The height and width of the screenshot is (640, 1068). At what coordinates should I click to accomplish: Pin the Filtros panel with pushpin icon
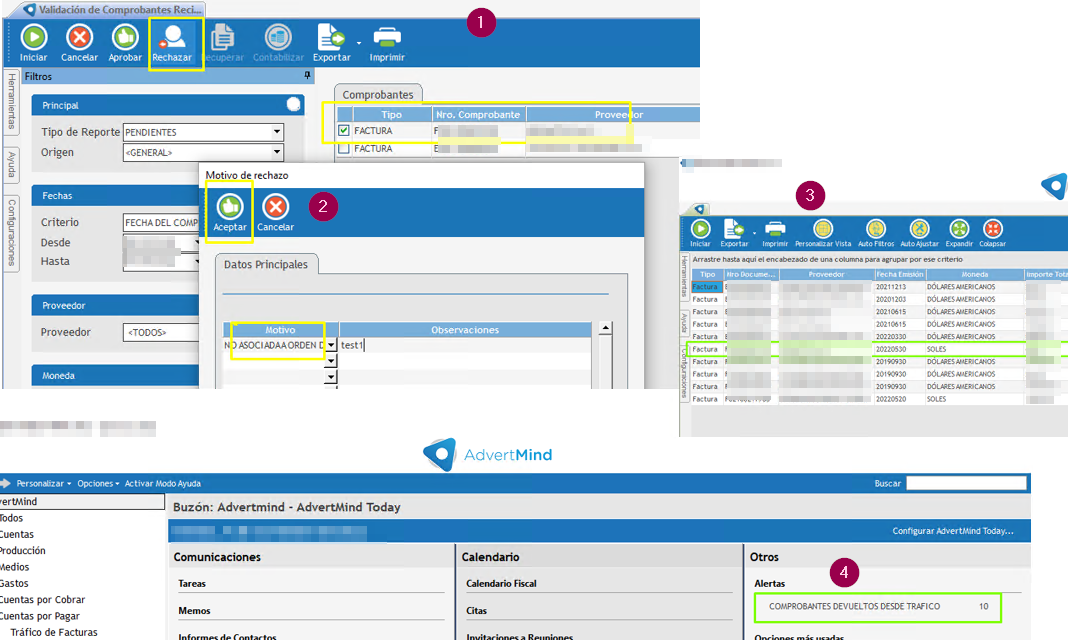click(307, 76)
